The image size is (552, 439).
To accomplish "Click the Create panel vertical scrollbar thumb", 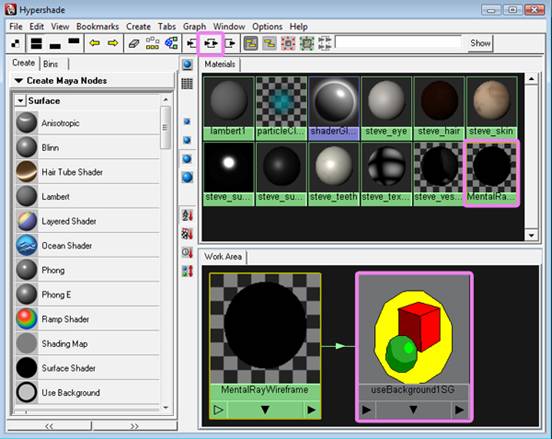I will point(165,127).
